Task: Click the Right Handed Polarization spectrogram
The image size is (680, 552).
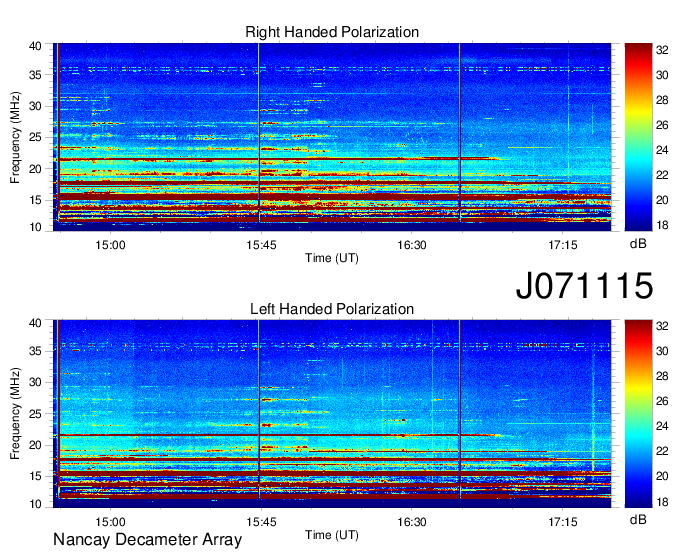Action: (x=332, y=137)
